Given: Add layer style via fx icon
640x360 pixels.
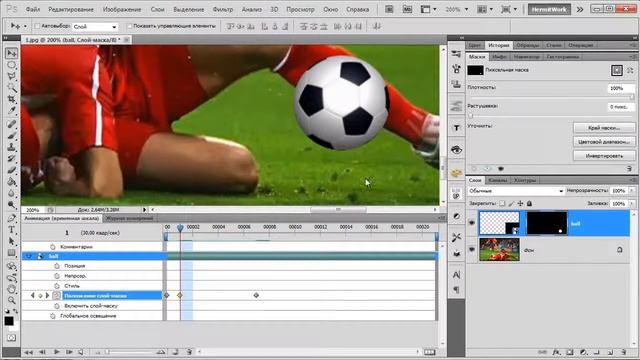Looking at the screenshot, I should [x=556, y=352].
